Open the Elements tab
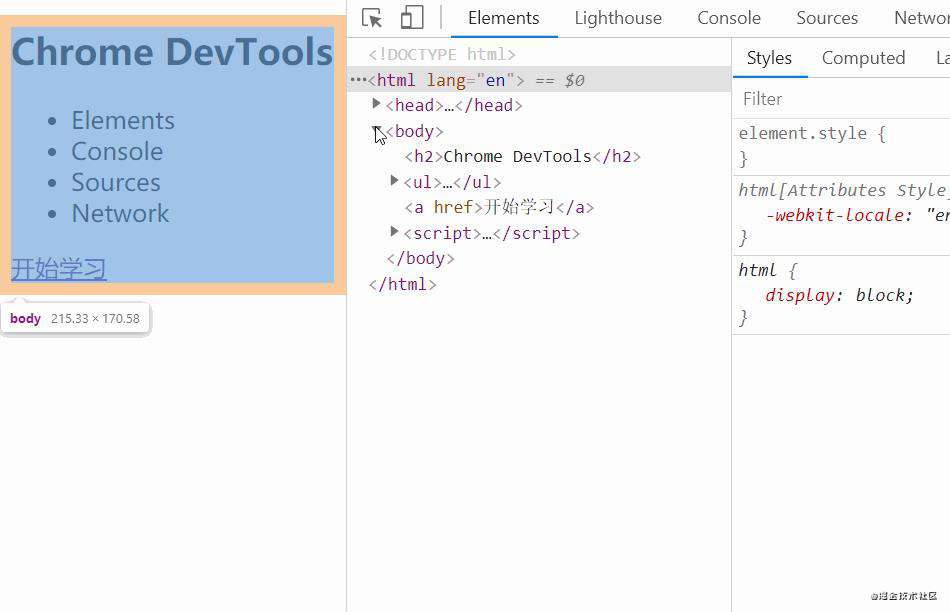950x612 pixels. pyautogui.click(x=503, y=18)
